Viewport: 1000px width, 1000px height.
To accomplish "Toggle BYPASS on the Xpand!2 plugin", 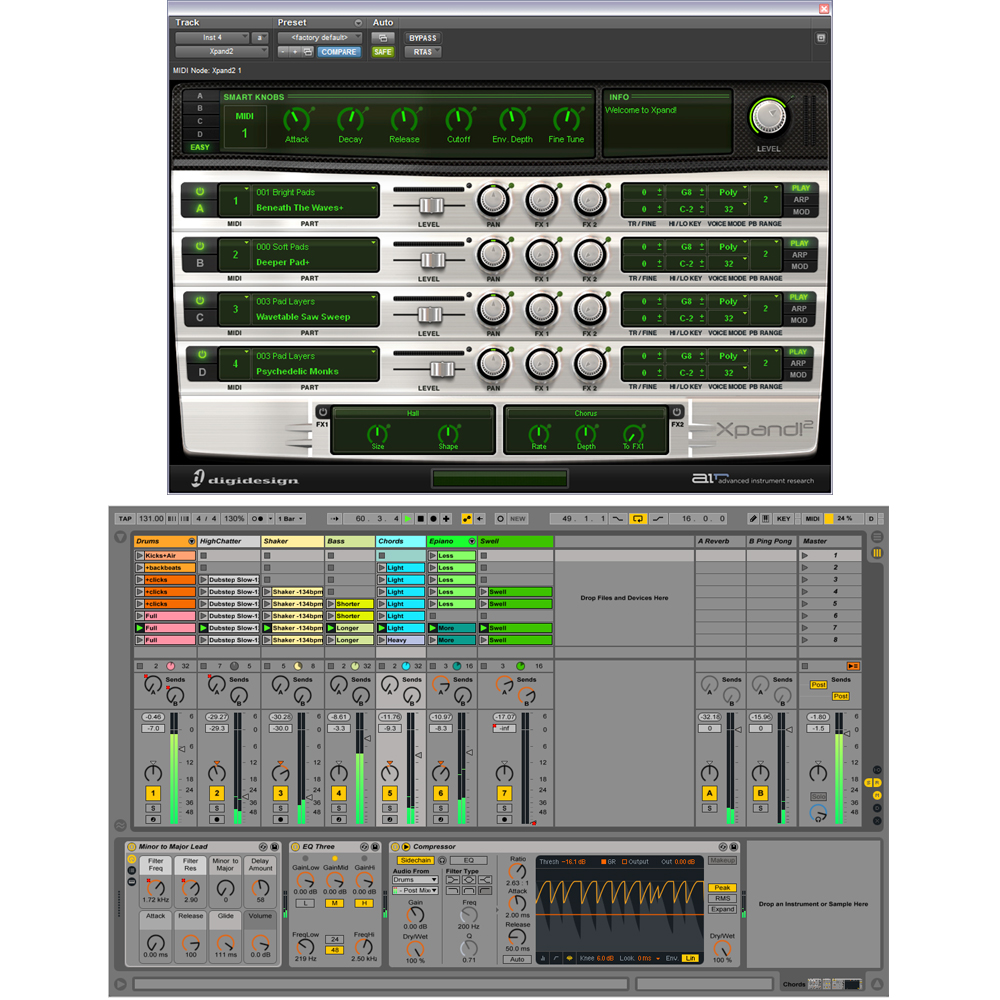I will [423, 38].
